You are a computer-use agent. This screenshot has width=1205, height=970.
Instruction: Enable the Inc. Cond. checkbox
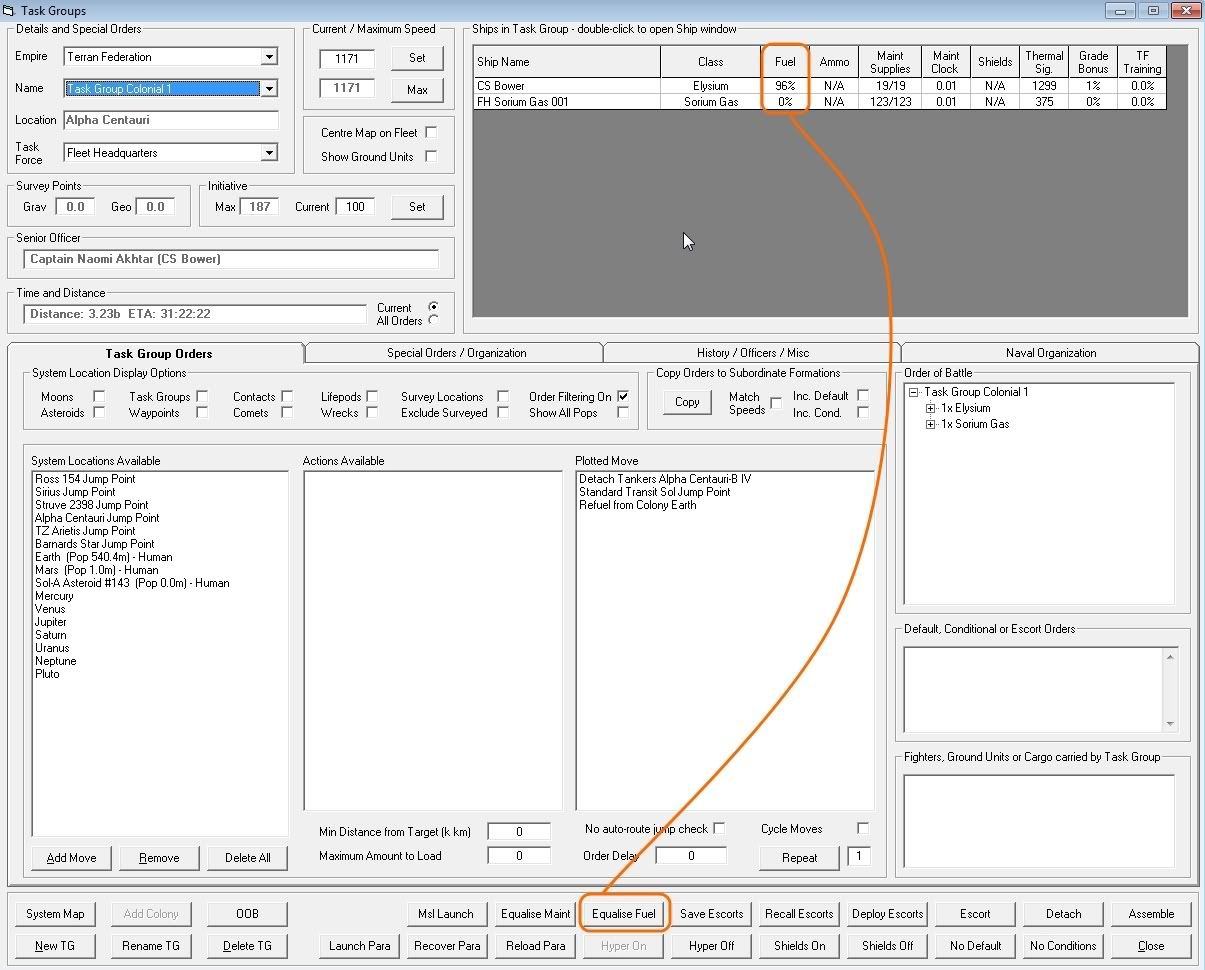(863, 412)
